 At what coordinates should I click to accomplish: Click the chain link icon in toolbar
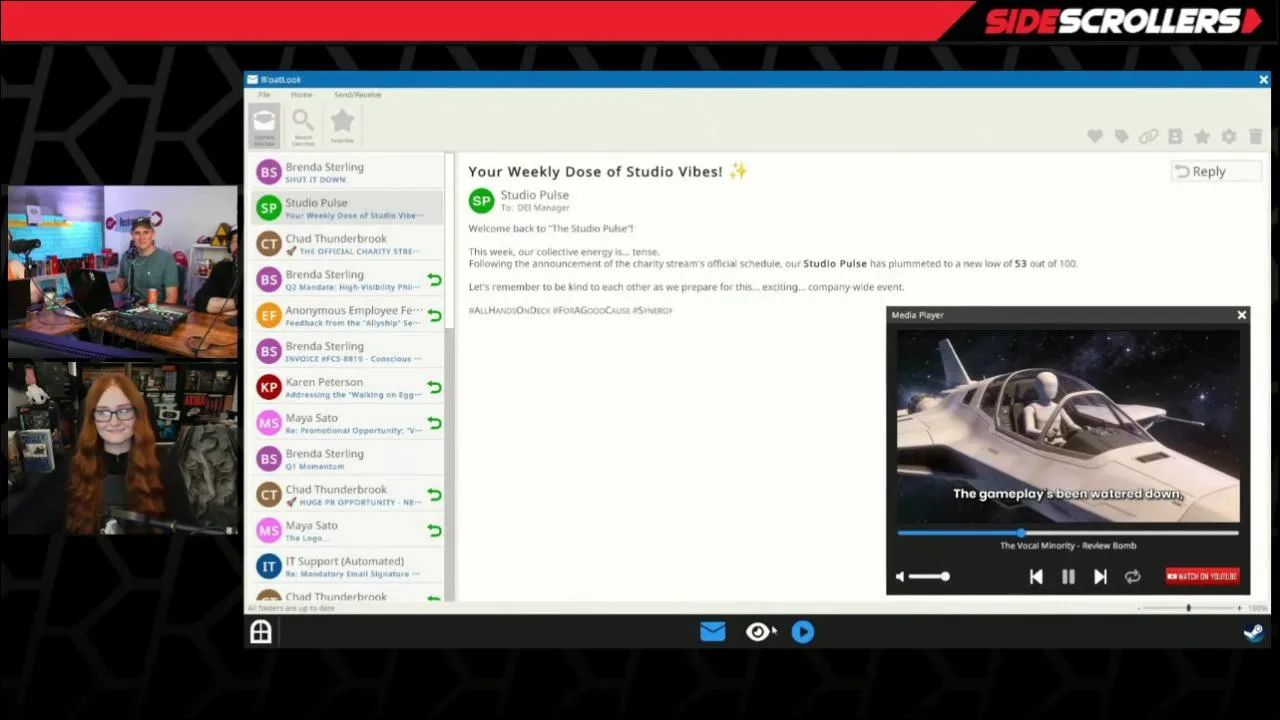[1148, 137]
